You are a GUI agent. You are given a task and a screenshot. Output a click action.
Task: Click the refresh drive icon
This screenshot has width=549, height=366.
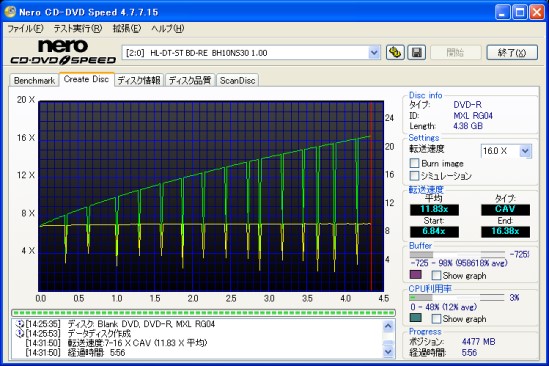(x=395, y=53)
